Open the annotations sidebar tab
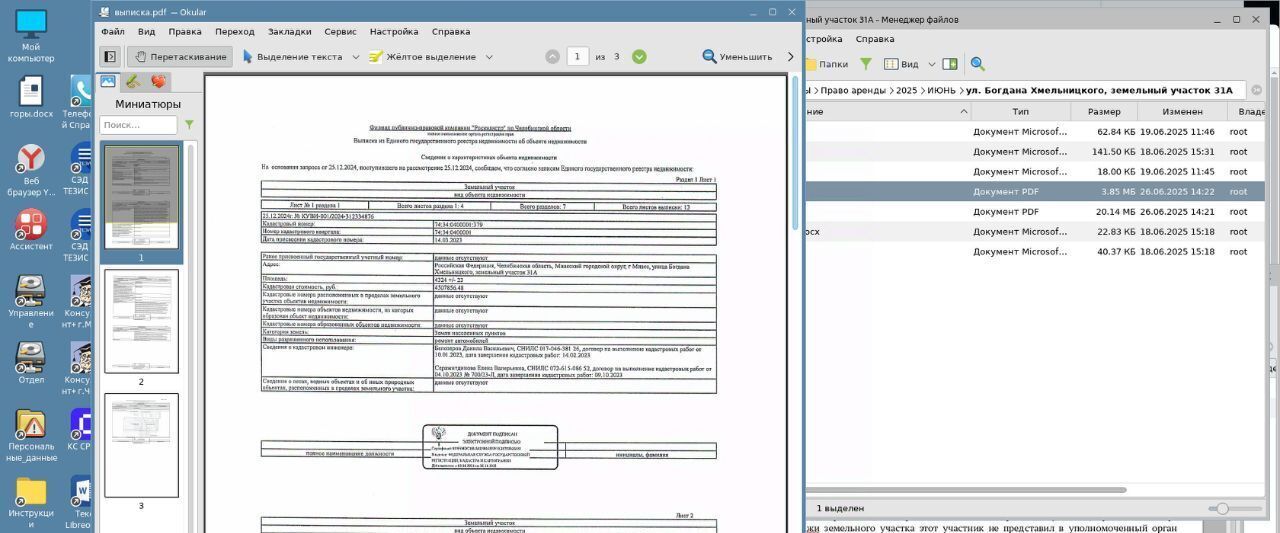This screenshot has width=1280, height=533. (x=133, y=82)
